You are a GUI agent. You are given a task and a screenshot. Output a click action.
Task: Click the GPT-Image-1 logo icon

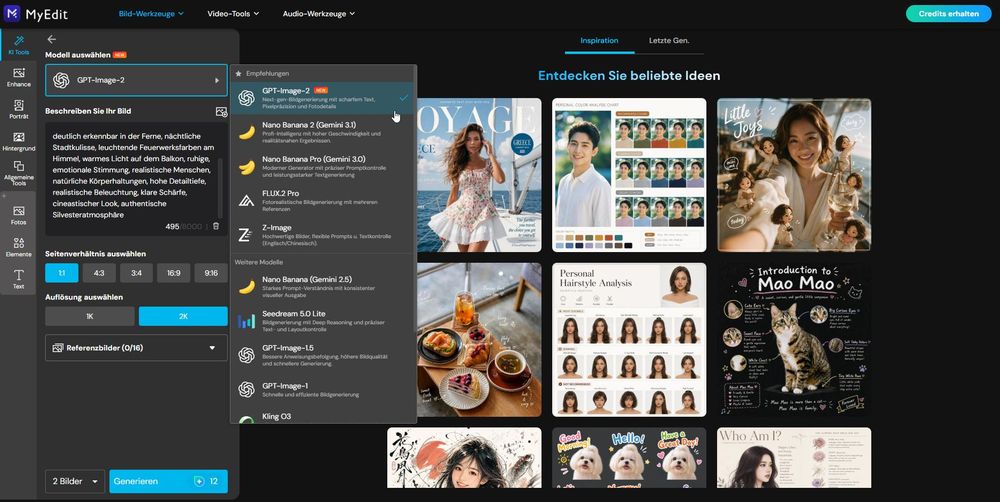tap(246, 389)
